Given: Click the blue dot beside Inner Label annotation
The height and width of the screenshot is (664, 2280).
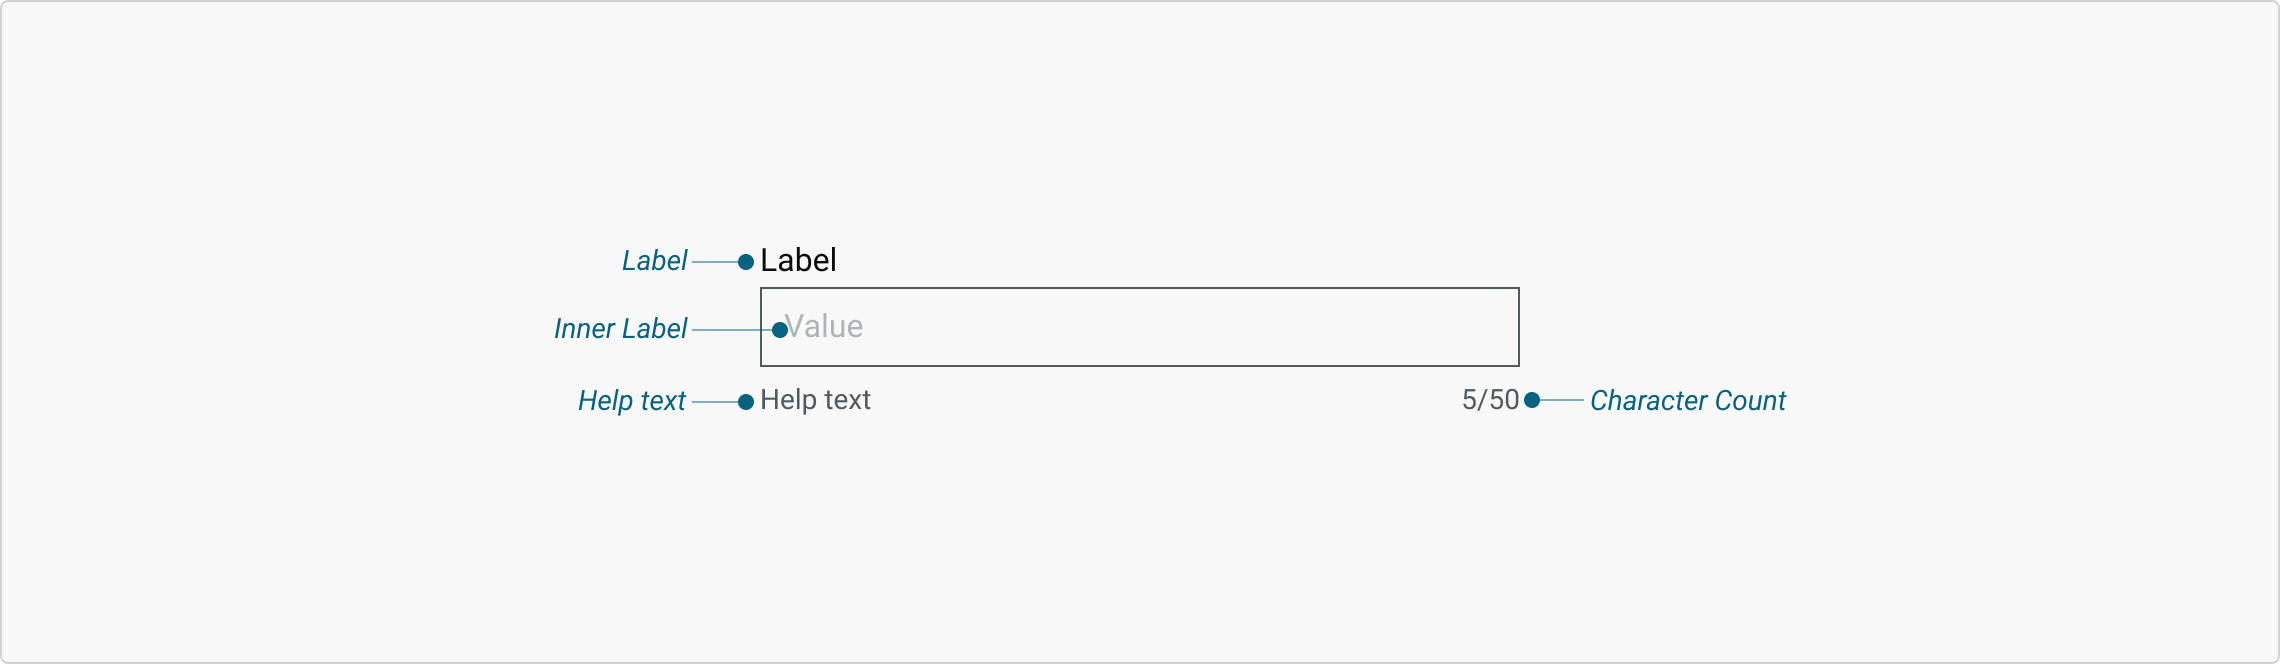Looking at the screenshot, I should (x=780, y=330).
